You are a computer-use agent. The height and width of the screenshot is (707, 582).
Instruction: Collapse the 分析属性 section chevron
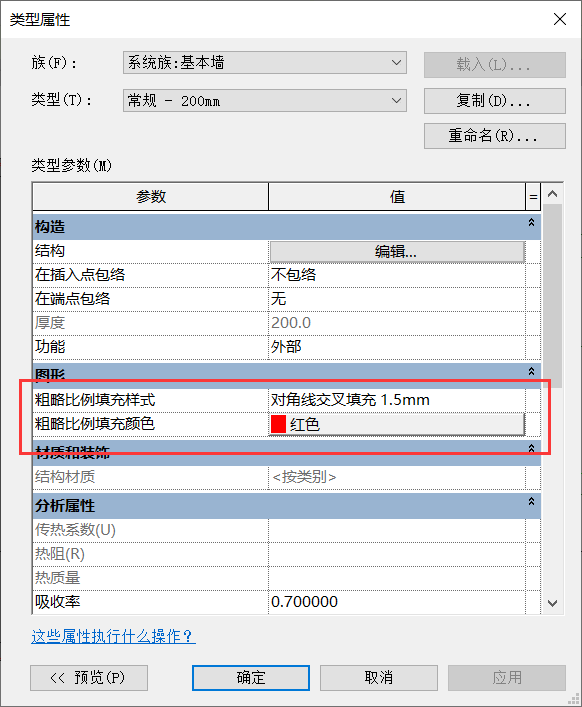(532, 501)
